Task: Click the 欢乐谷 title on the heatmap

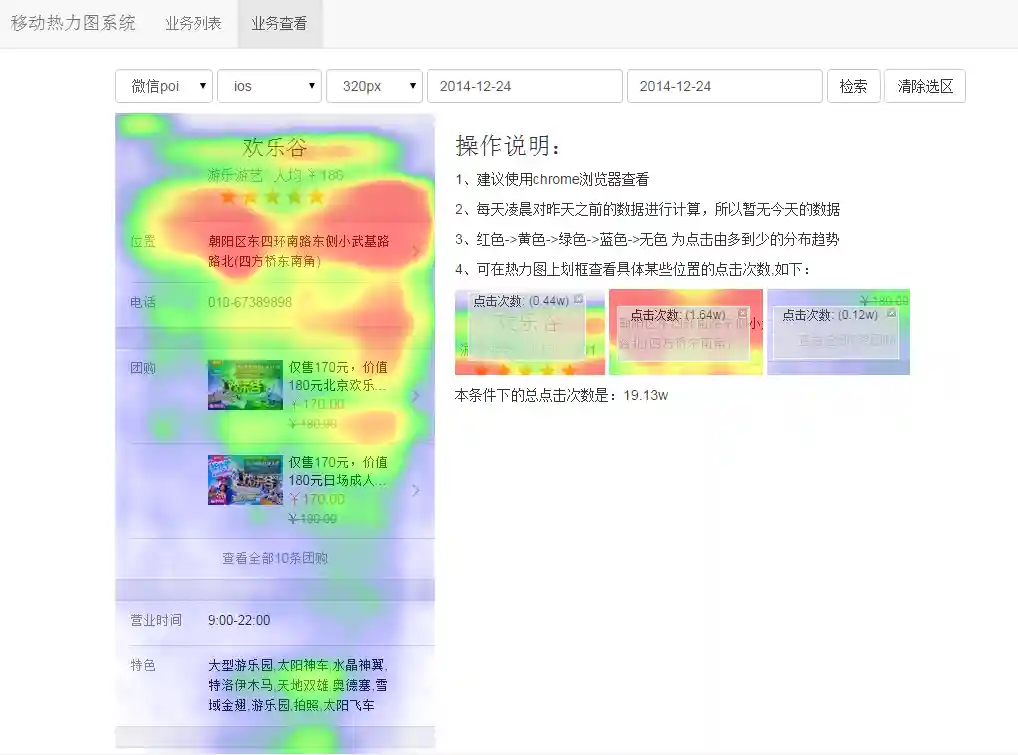Action: click(x=275, y=147)
